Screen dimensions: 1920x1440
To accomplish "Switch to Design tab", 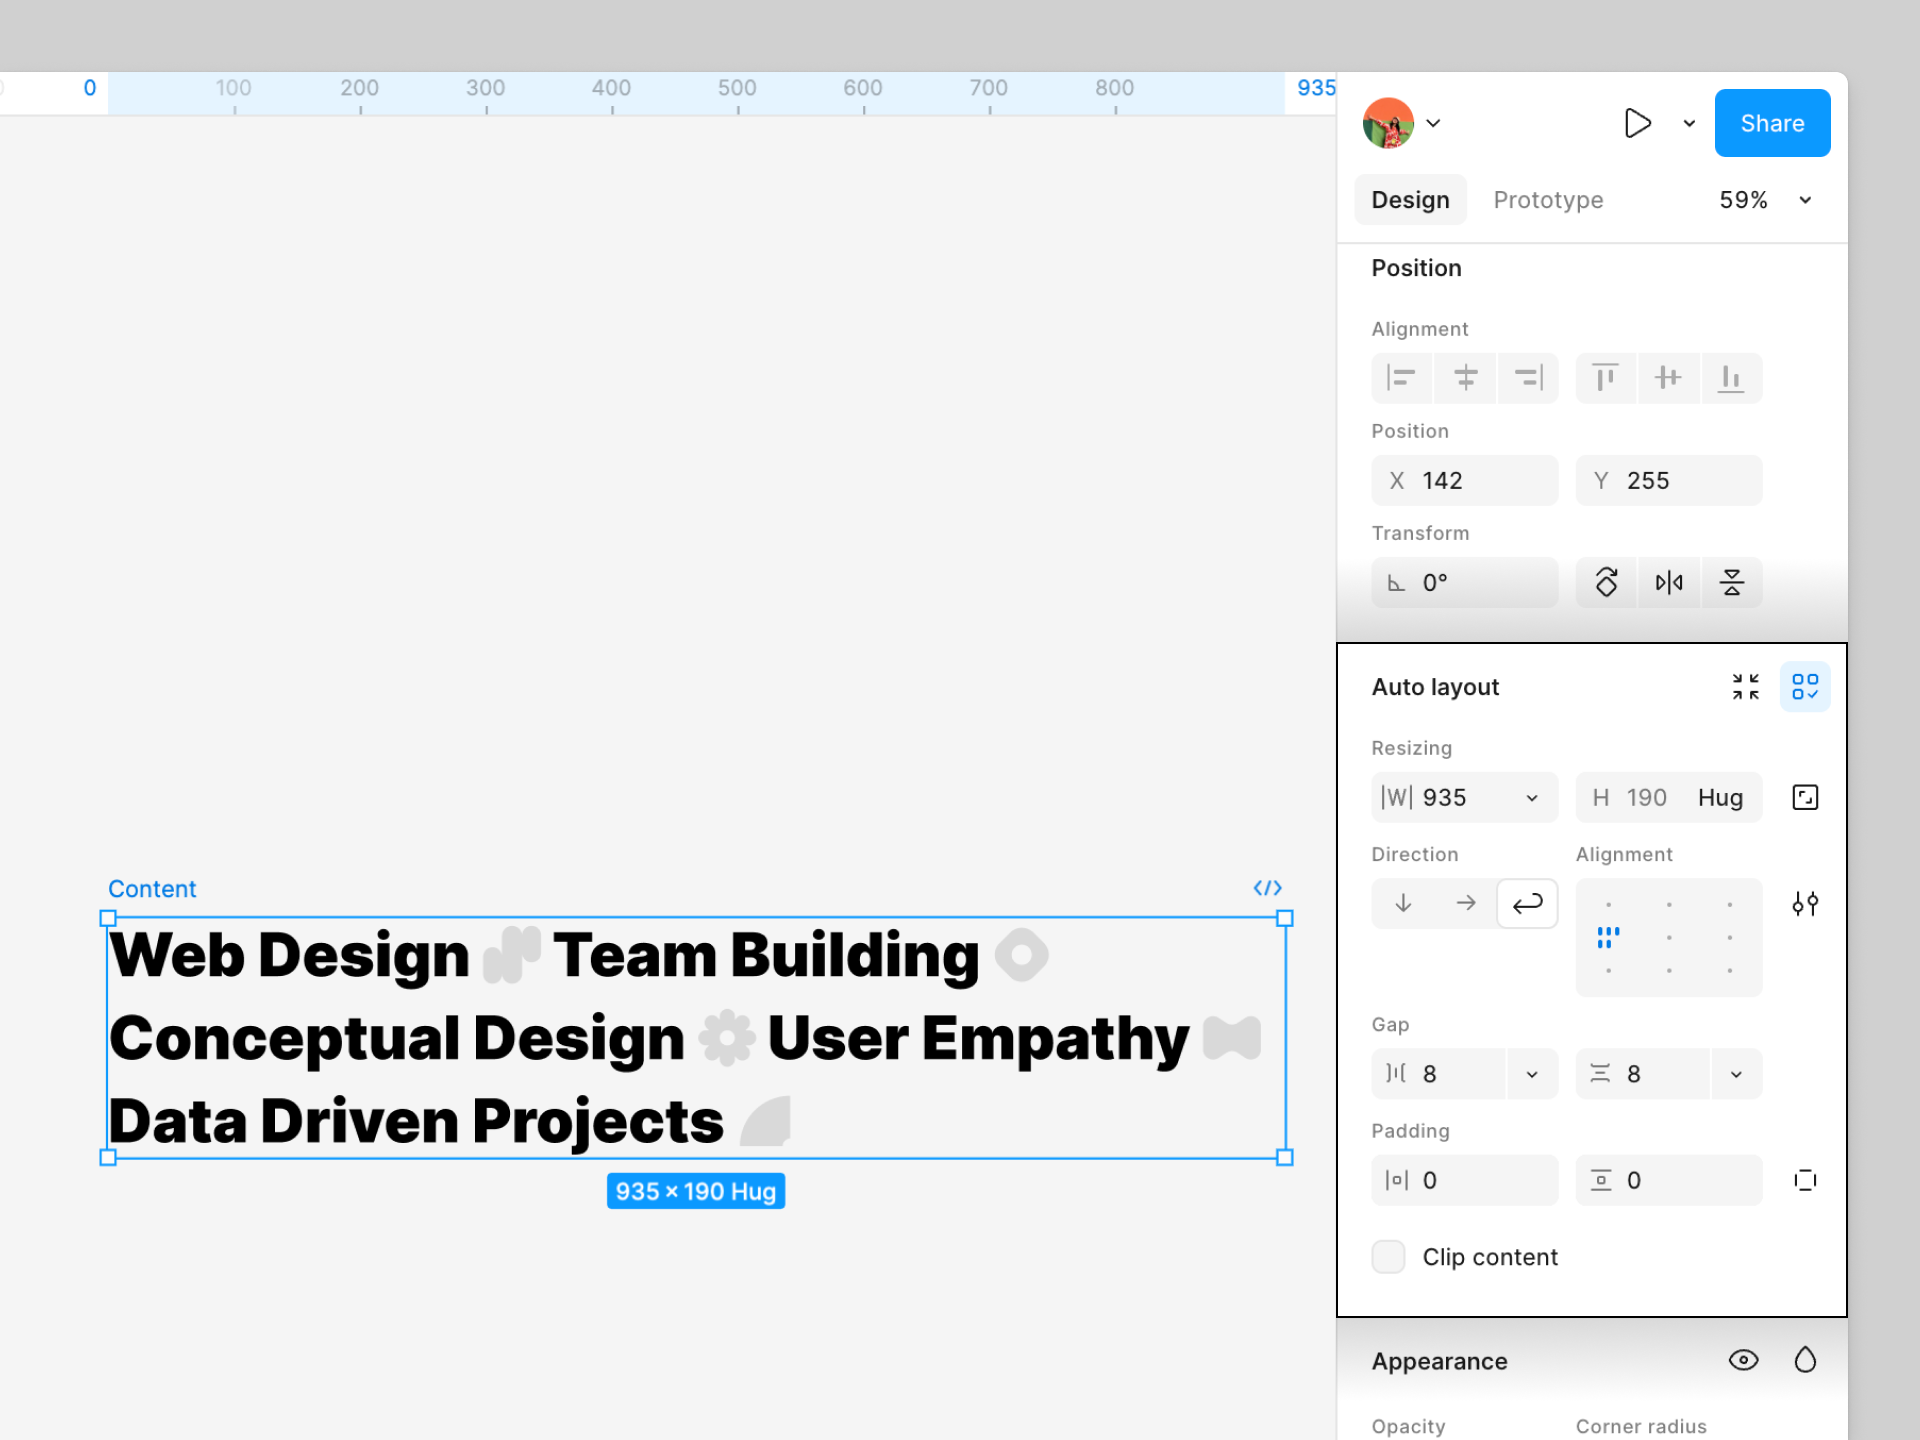I will 1410,200.
